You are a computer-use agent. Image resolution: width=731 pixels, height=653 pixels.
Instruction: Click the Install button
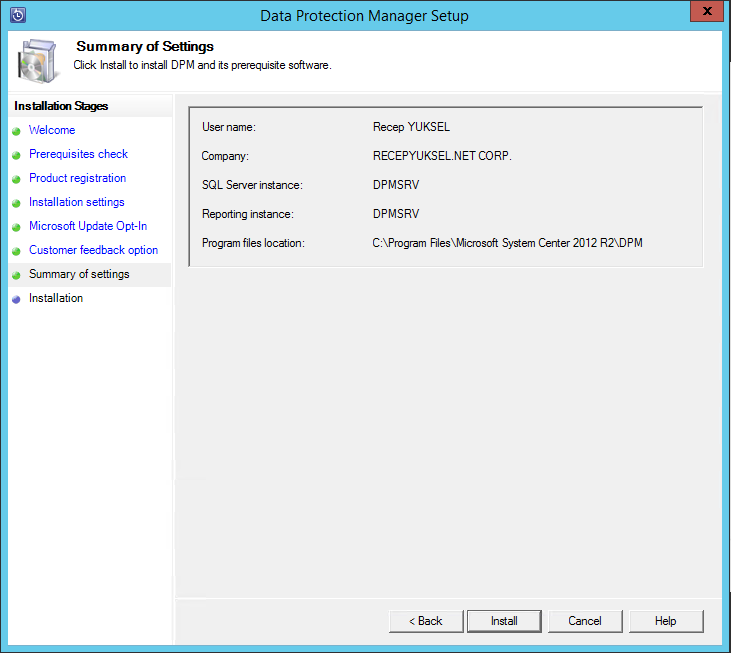click(x=504, y=621)
